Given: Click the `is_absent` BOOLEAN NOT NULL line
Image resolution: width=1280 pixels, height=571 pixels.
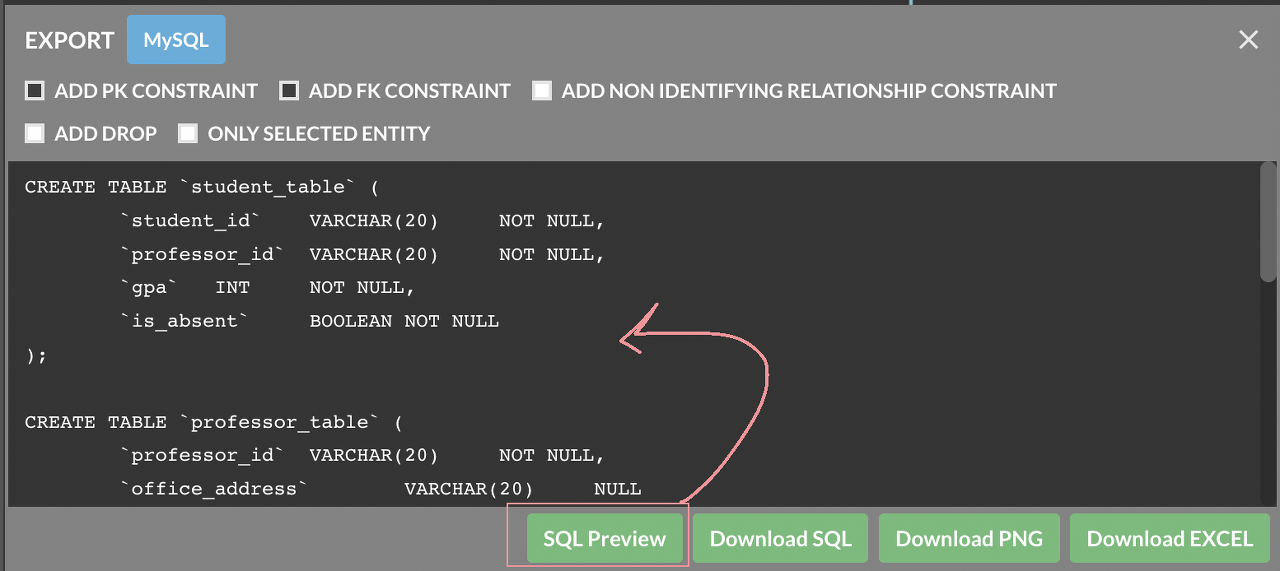Looking at the screenshot, I should [310, 321].
